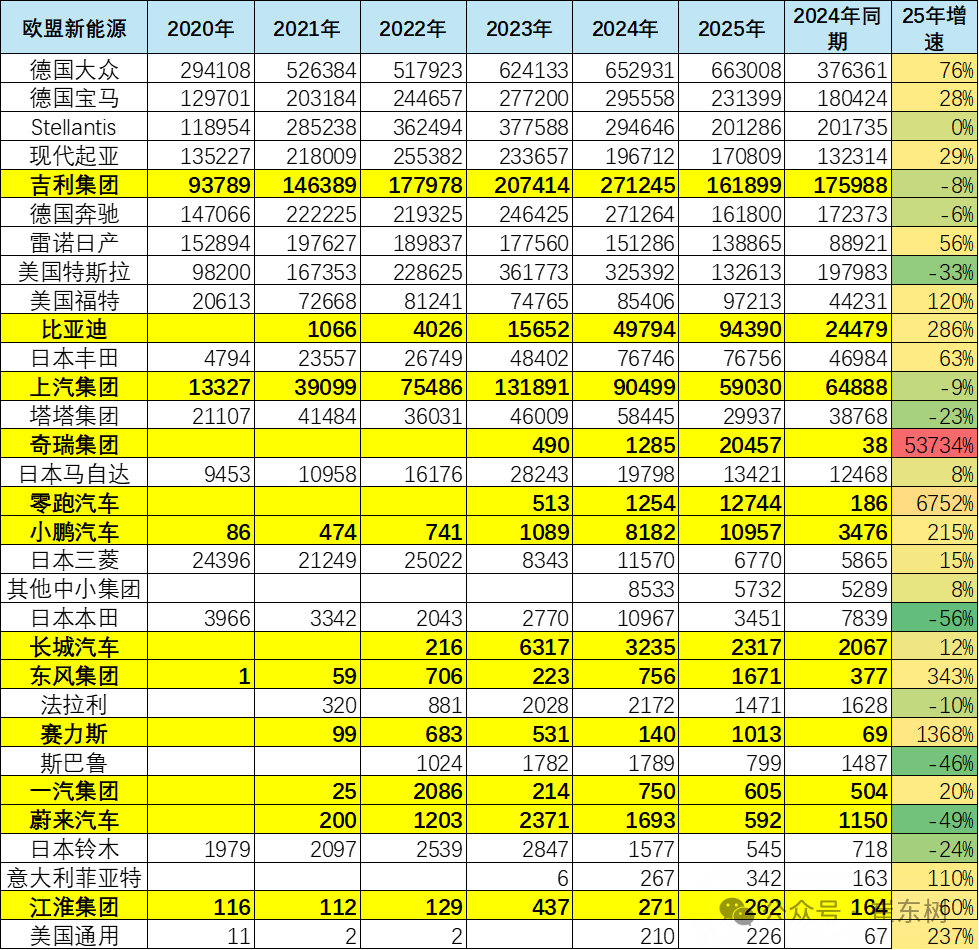Select the 2020年 column header
979x950 pixels.
click(x=201, y=28)
